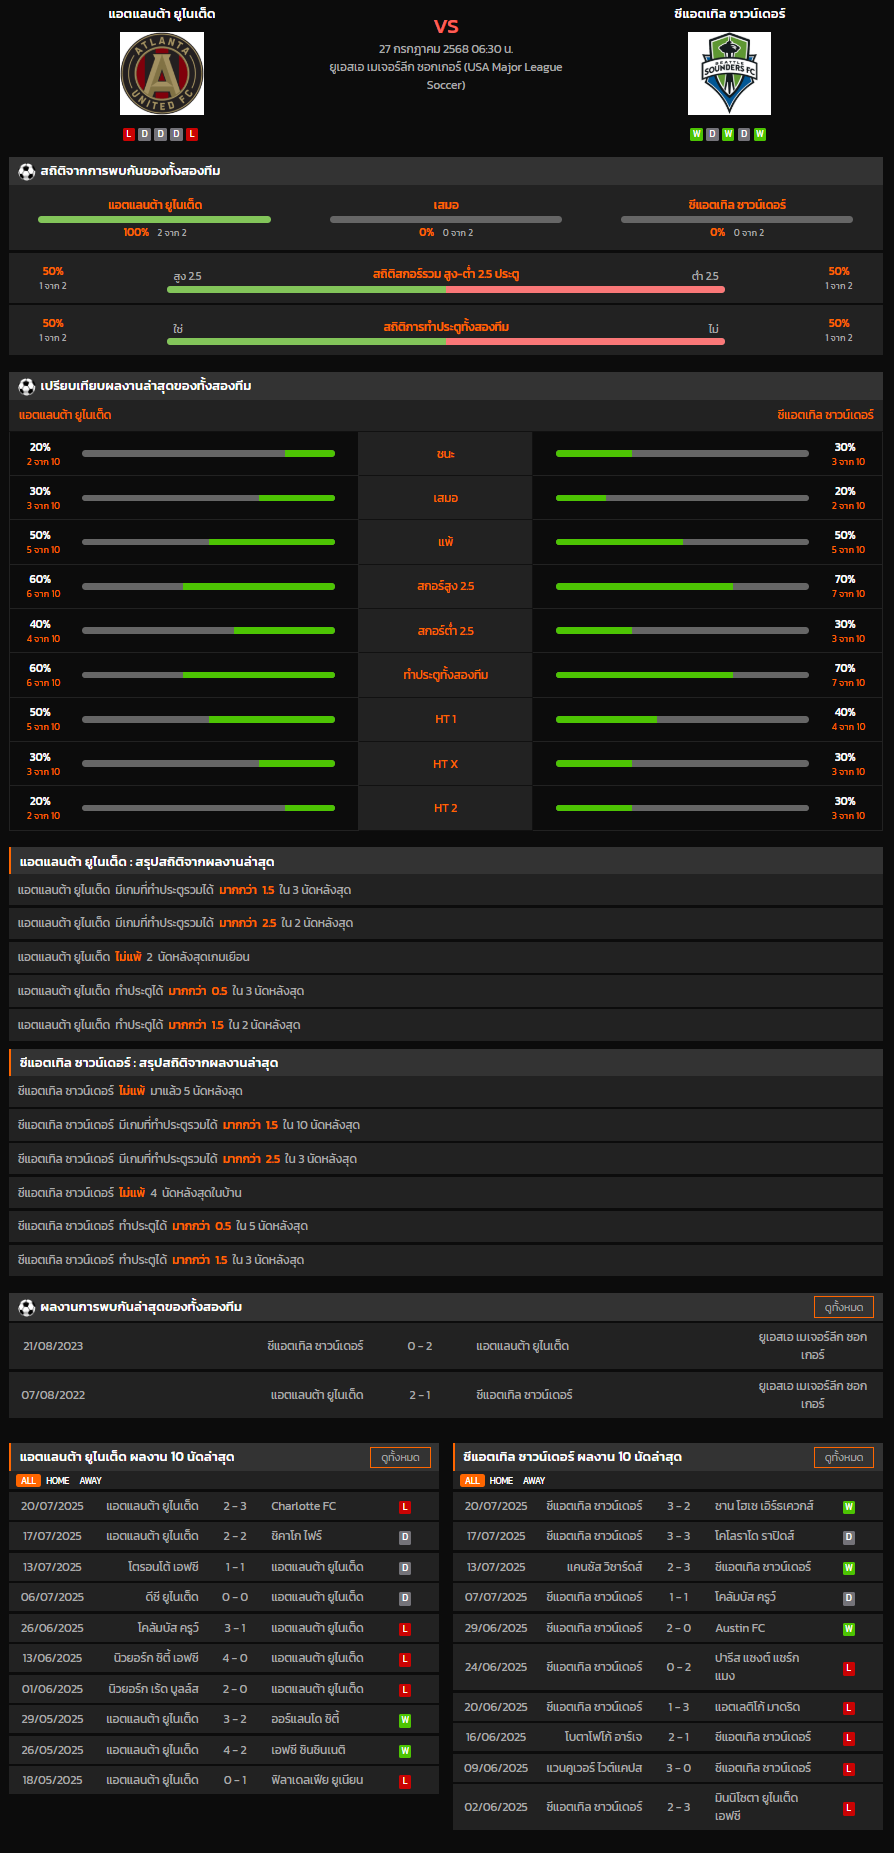Click Atlanta 4 - 0 score on 13/06/2025

[x=235, y=1658]
